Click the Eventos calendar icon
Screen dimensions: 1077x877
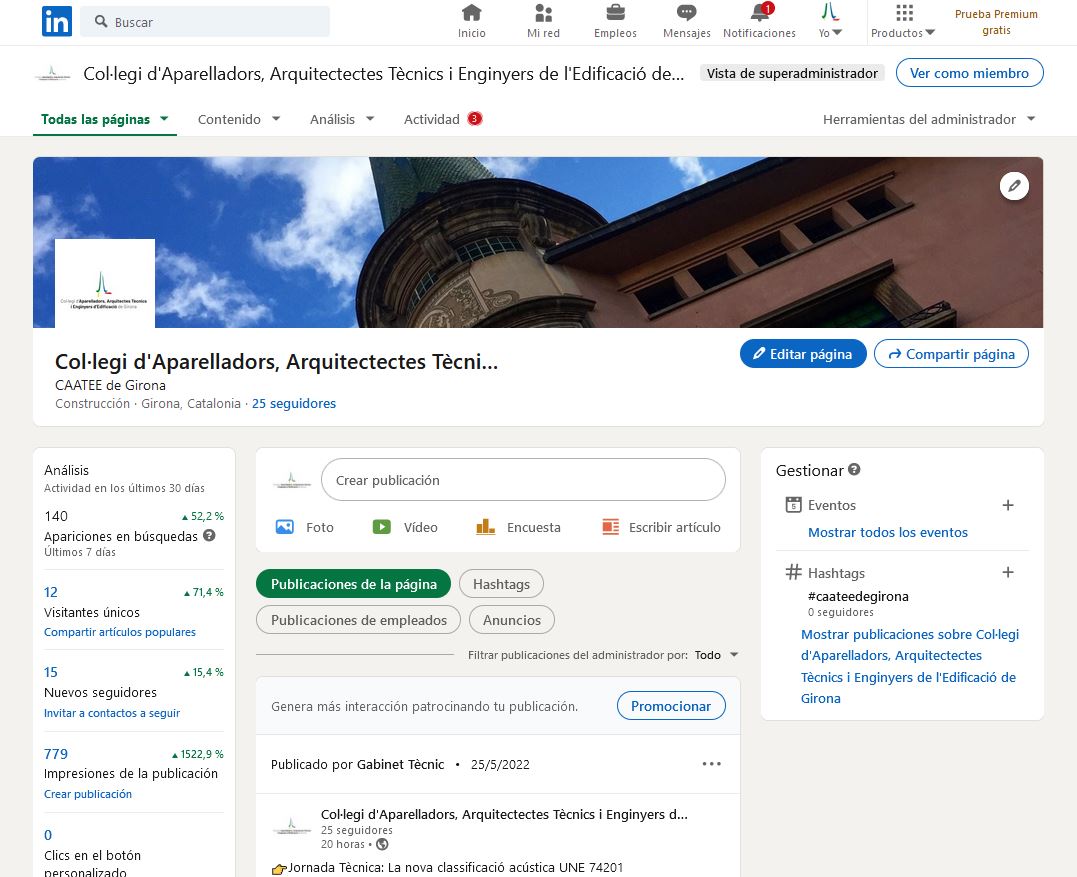tap(793, 505)
